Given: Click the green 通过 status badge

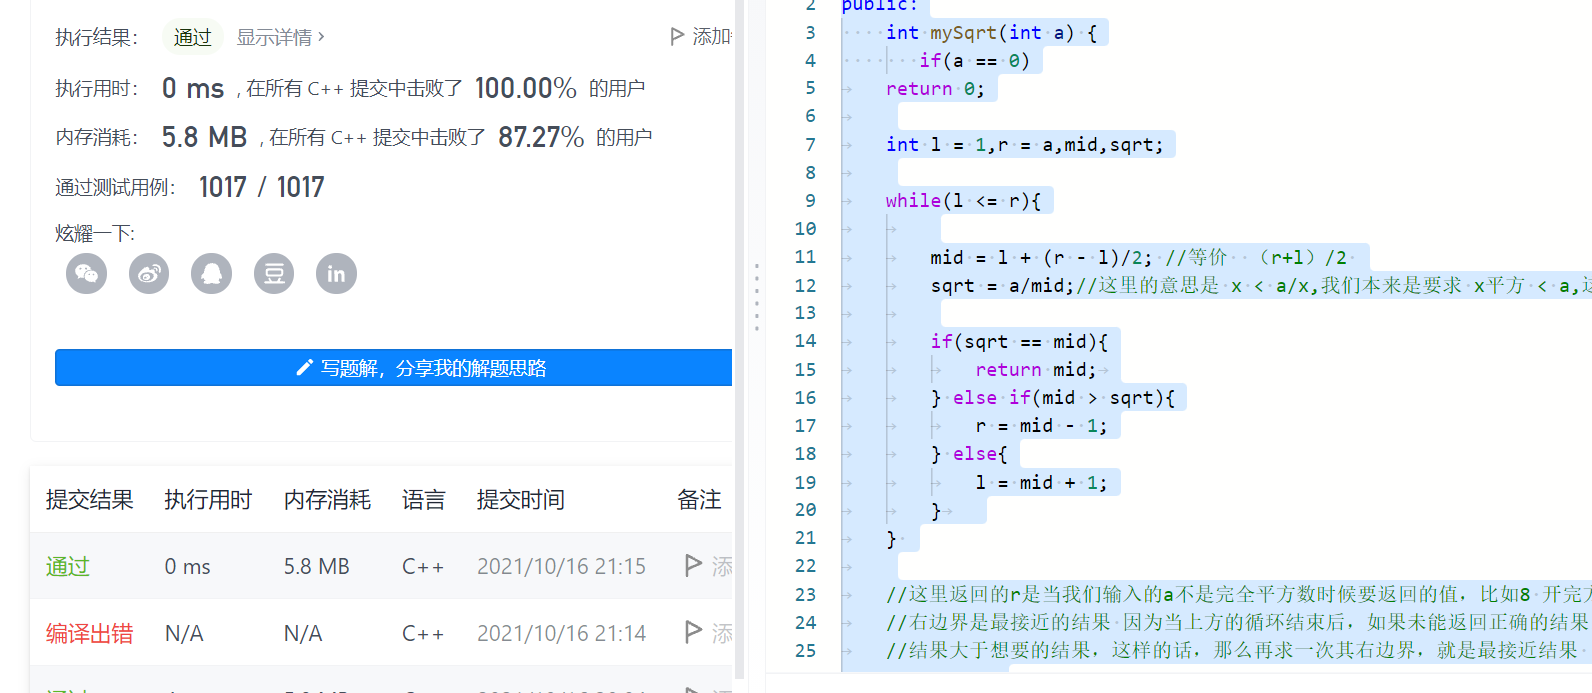Looking at the screenshot, I should [192, 37].
